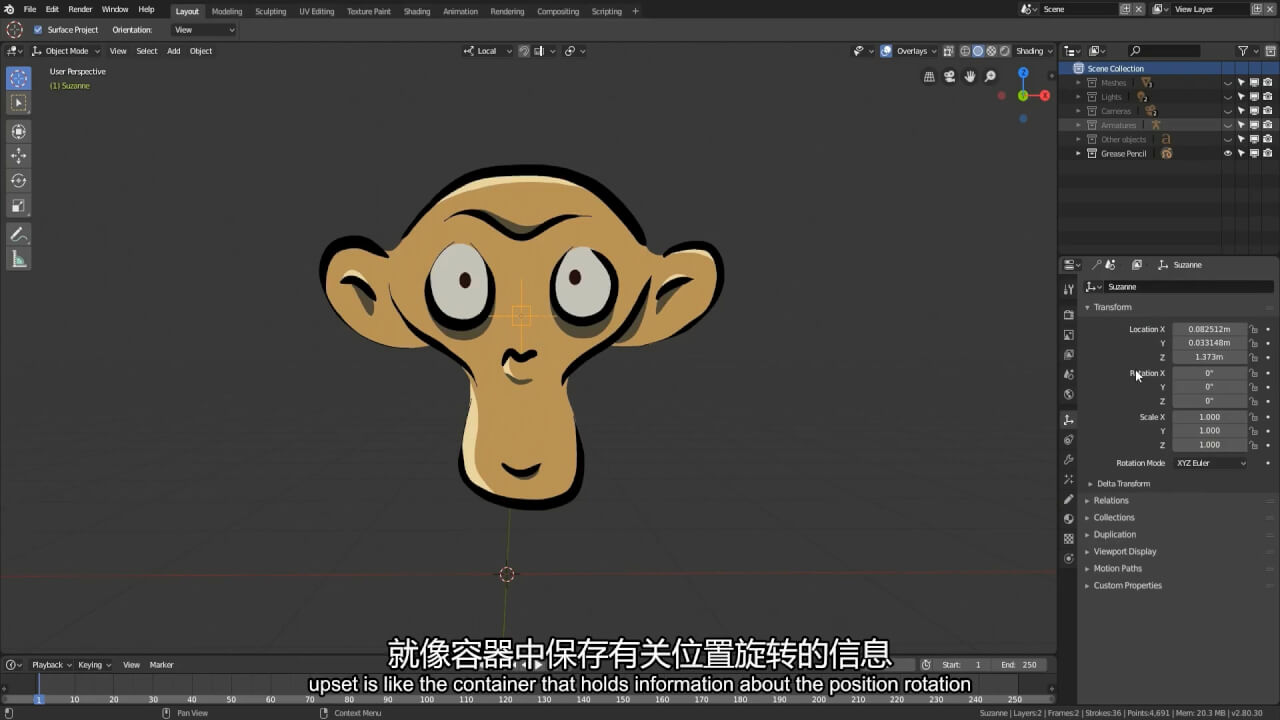1280x720 pixels.
Task: Open the Object Mode dropdown
Action: coord(66,51)
